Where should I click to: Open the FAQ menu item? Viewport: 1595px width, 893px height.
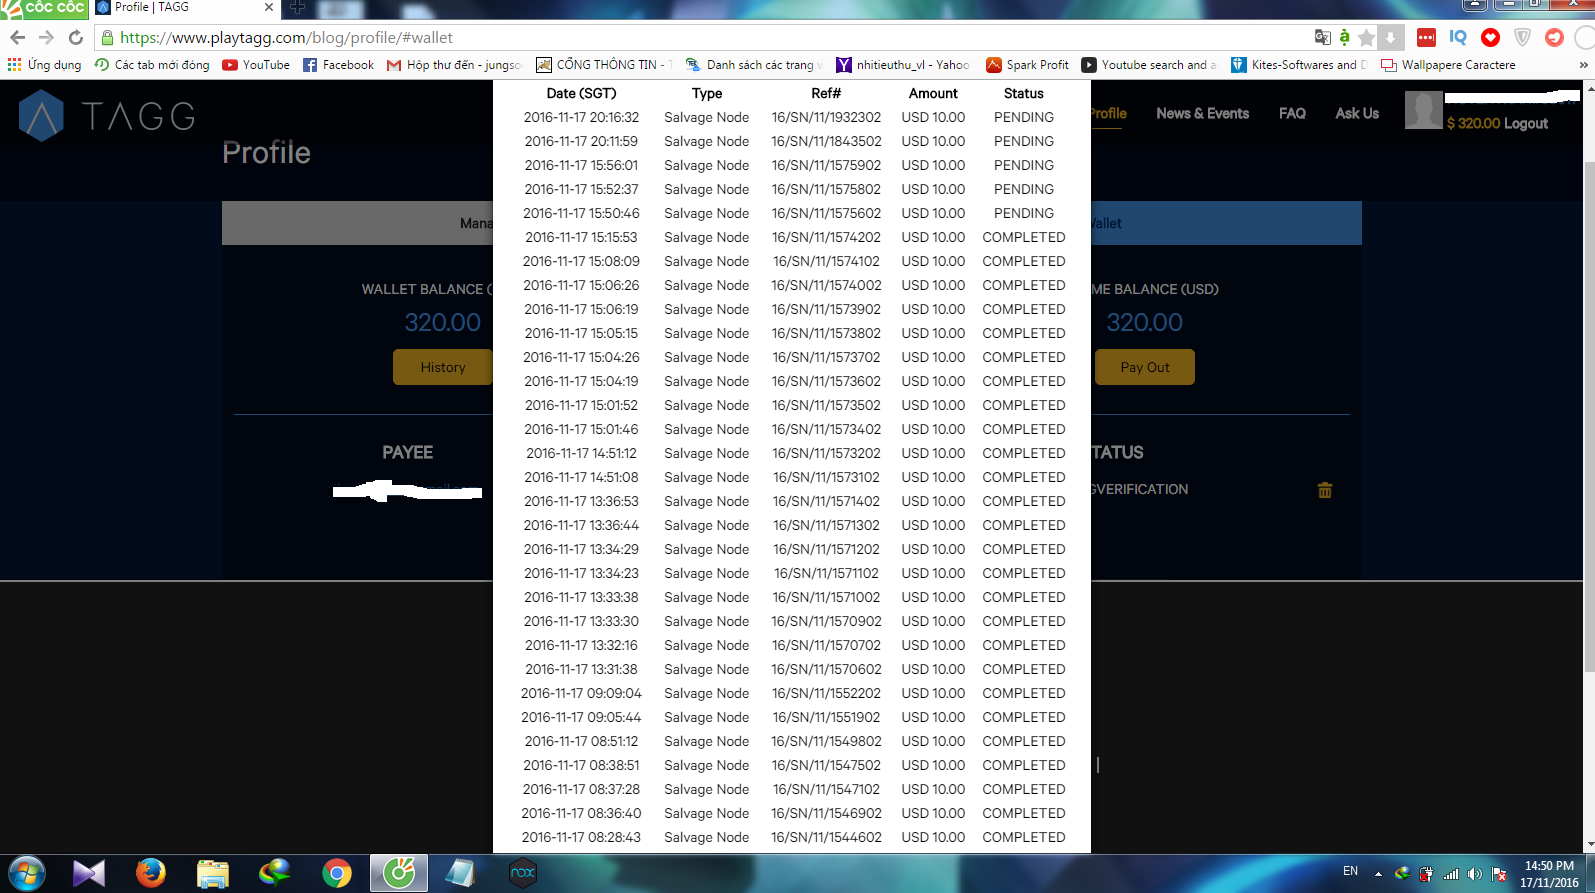tap(1292, 113)
